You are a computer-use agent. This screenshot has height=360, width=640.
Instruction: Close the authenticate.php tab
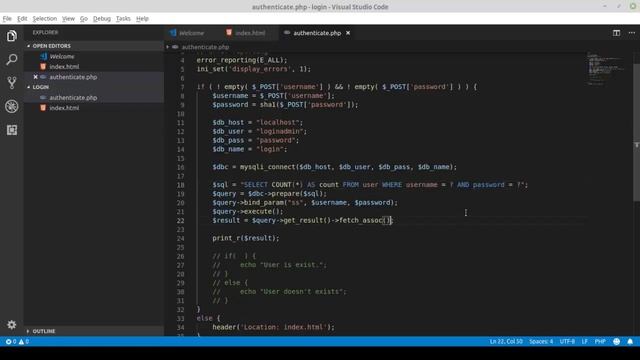(x=348, y=33)
